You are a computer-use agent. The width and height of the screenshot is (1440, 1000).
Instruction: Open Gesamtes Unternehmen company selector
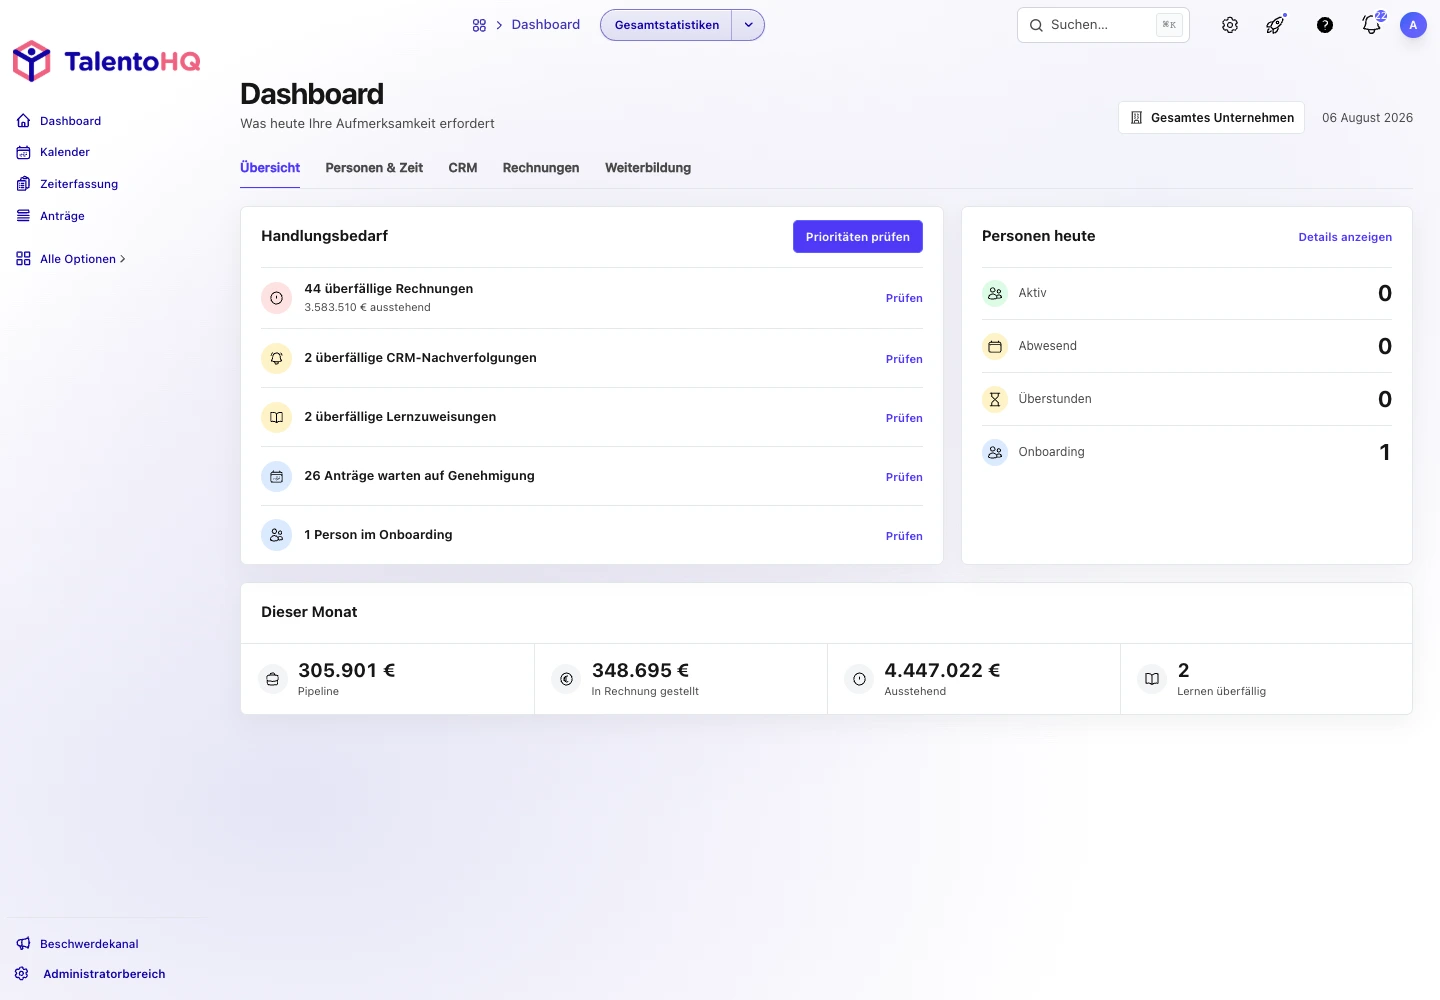click(1211, 117)
